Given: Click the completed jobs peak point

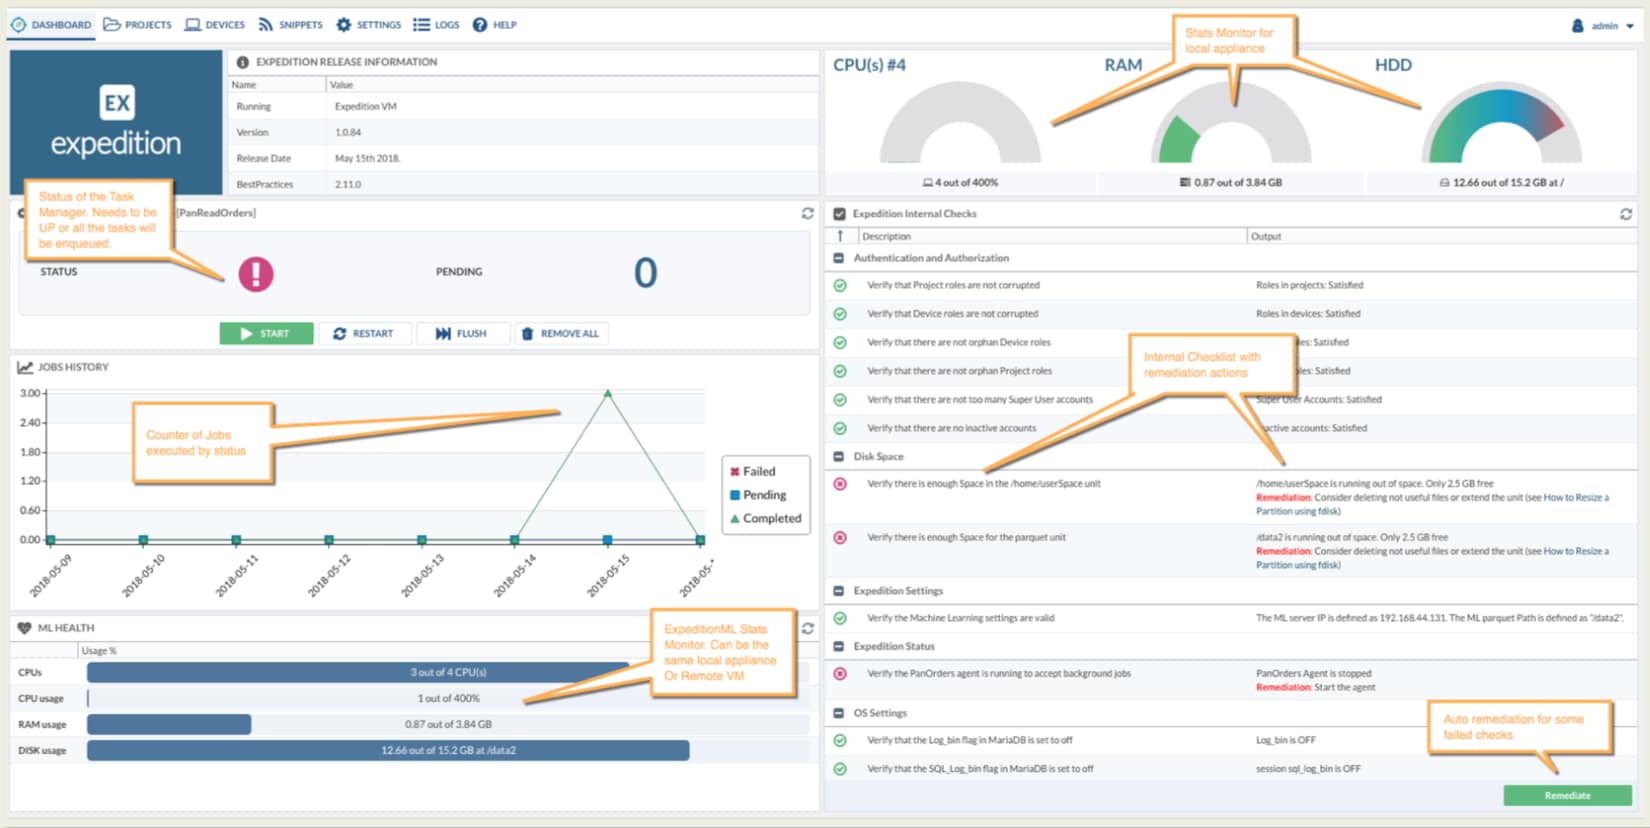Looking at the screenshot, I should point(607,393).
